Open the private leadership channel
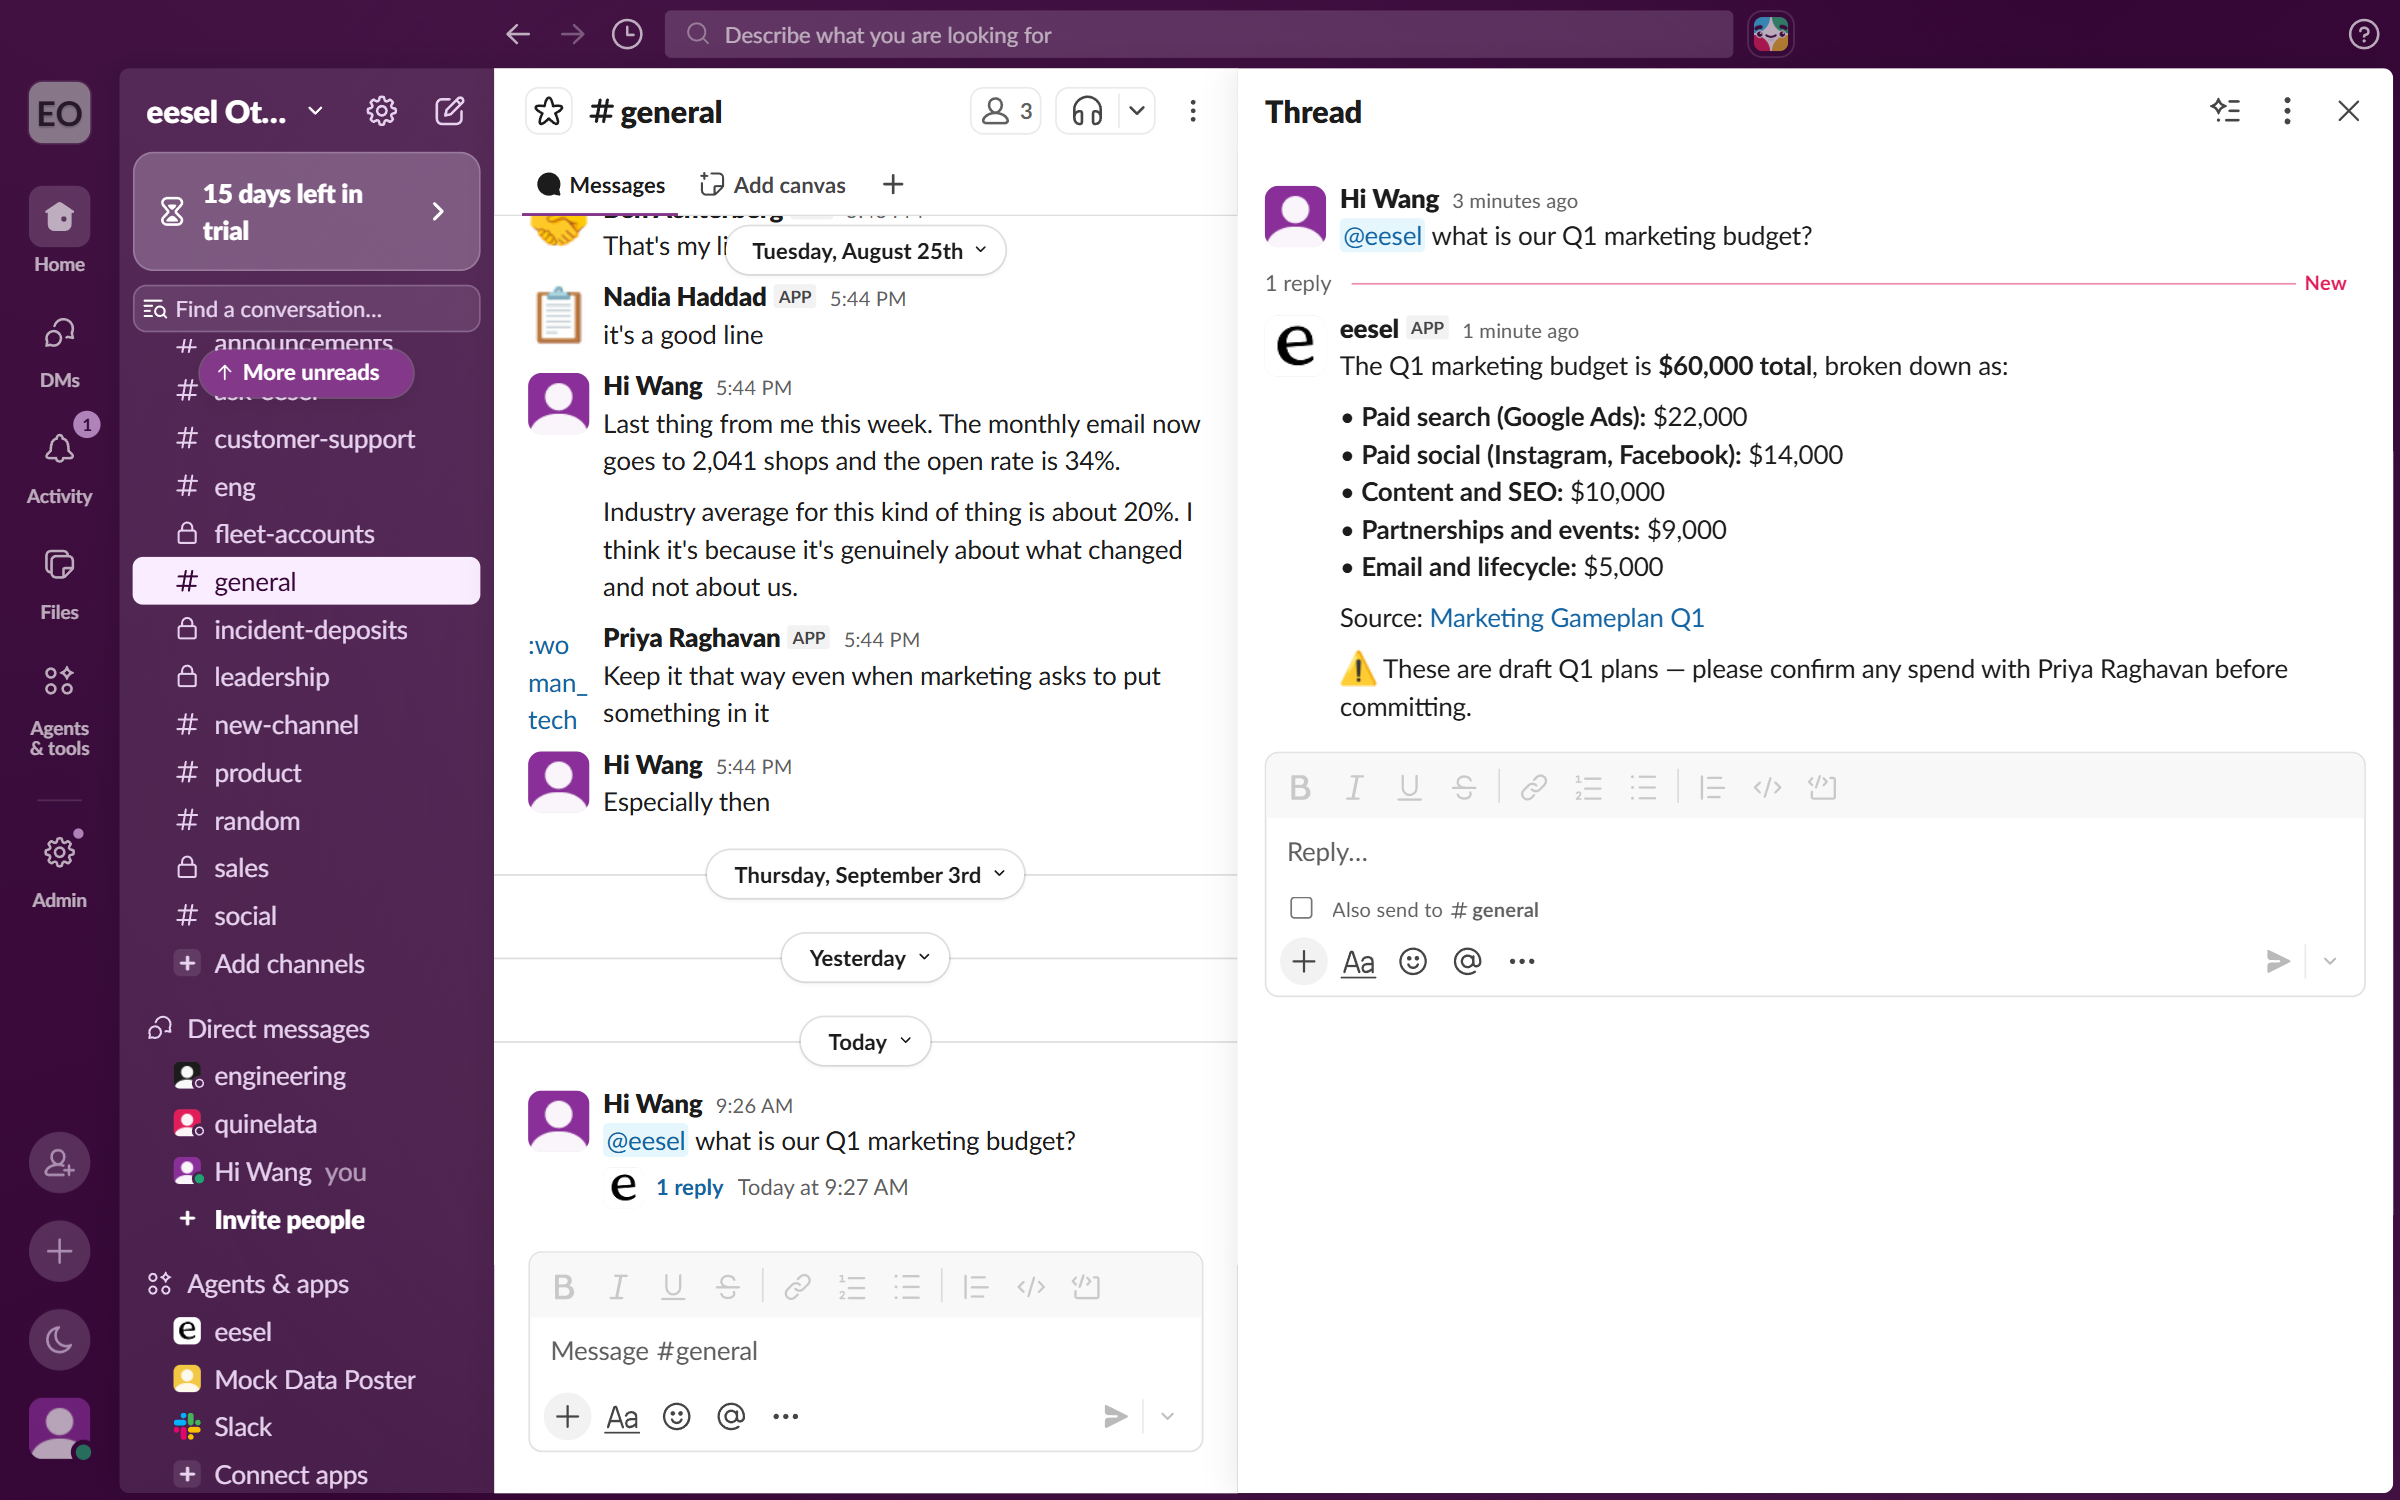The height and width of the screenshot is (1500, 2400). [306, 677]
